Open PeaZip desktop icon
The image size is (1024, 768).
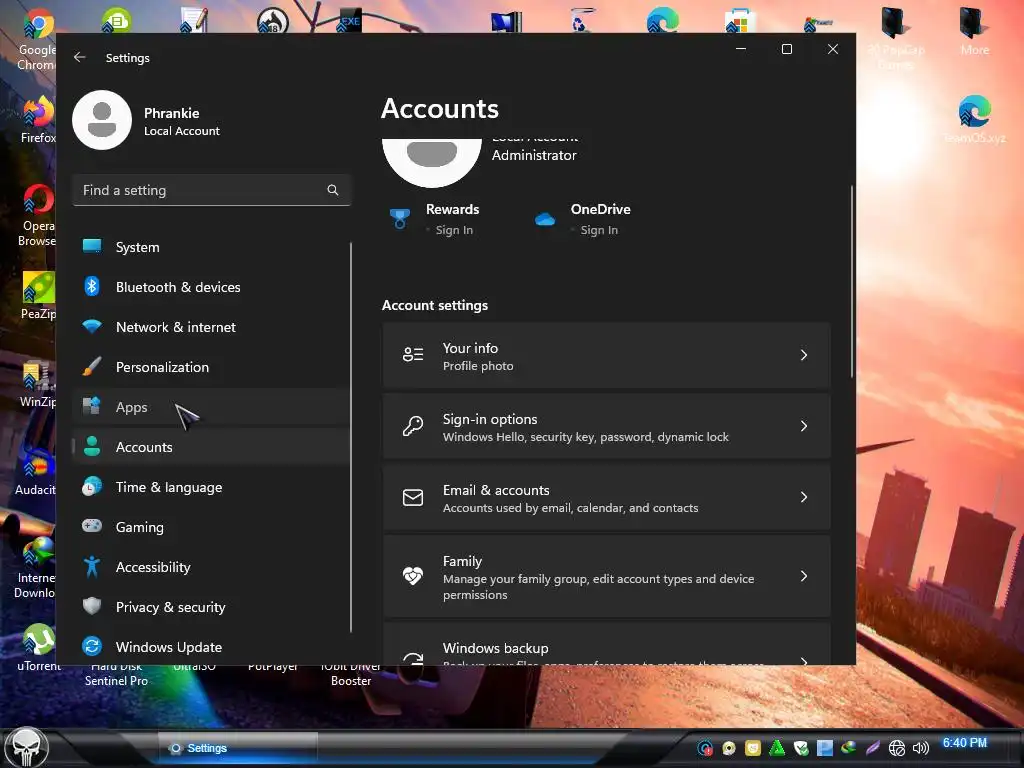38,296
